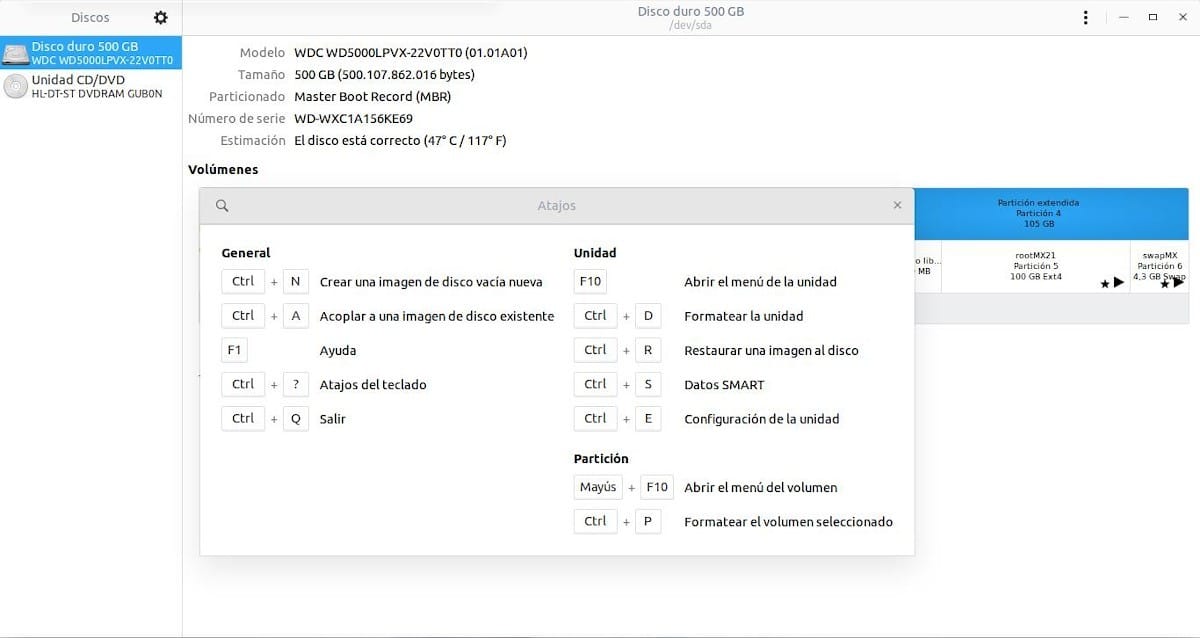
Task: Click model value WDC WD5000LPVX-22V0TT0 (01.01A01)
Action: (x=410, y=52)
